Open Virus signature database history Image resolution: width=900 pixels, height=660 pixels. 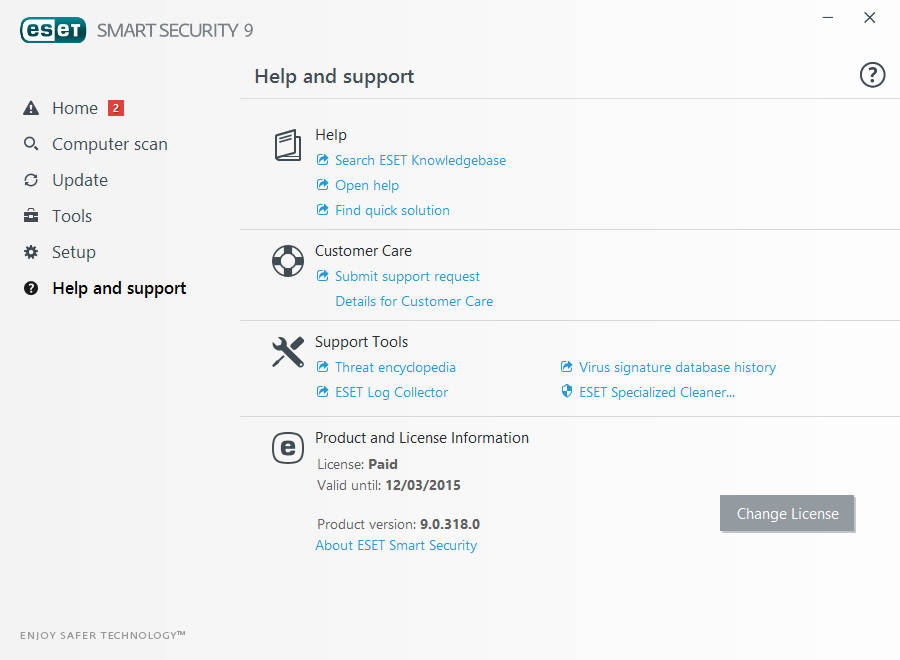pos(677,367)
